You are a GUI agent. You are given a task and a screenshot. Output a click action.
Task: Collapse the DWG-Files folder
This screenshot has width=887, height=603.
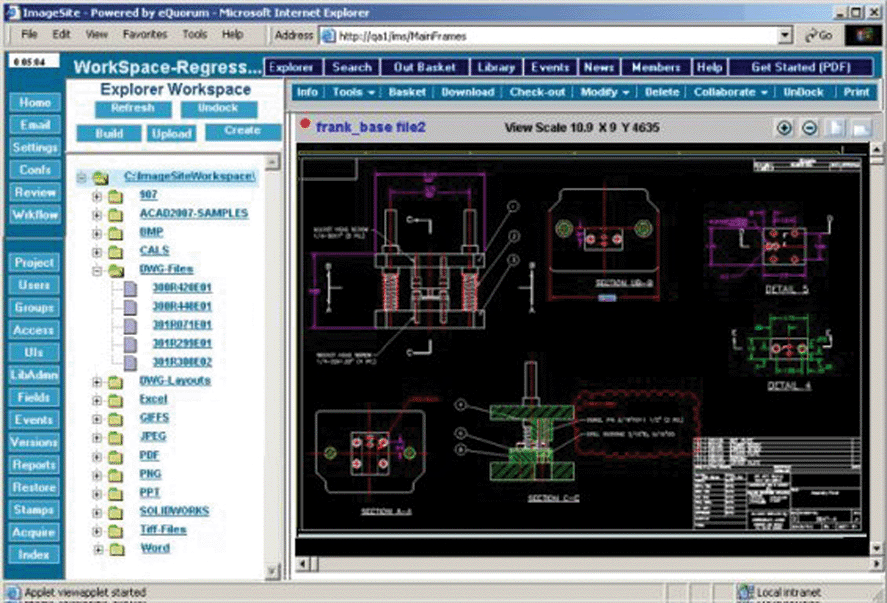[98, 270]
